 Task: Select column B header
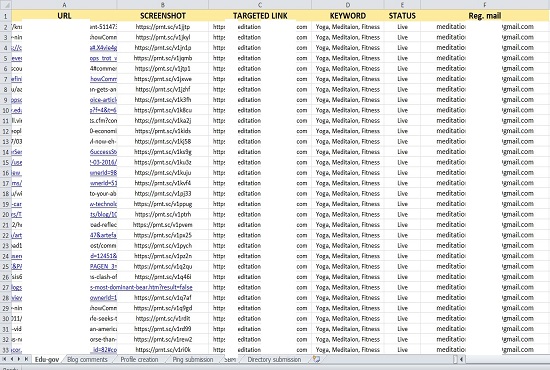click(162, 5)
